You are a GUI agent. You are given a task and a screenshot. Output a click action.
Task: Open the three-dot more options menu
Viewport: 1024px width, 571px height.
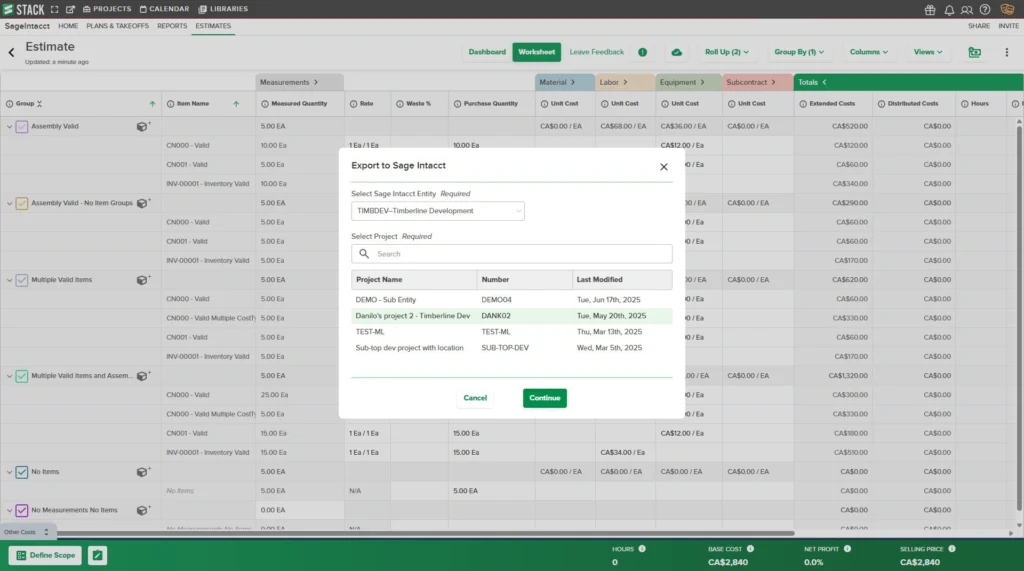(1006, 52)
